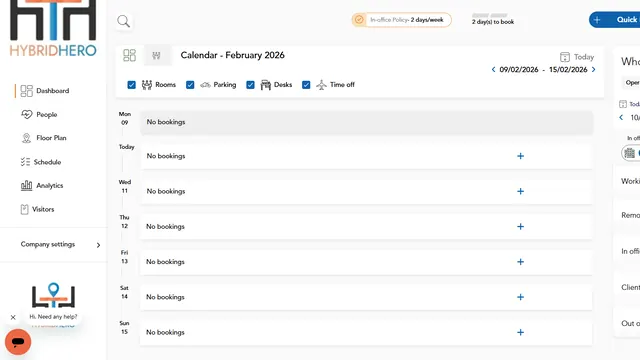Click the In-office Policy checkmark icon
Image resolution: width=640 pixels, height=360 pixels.
[359, 20]
